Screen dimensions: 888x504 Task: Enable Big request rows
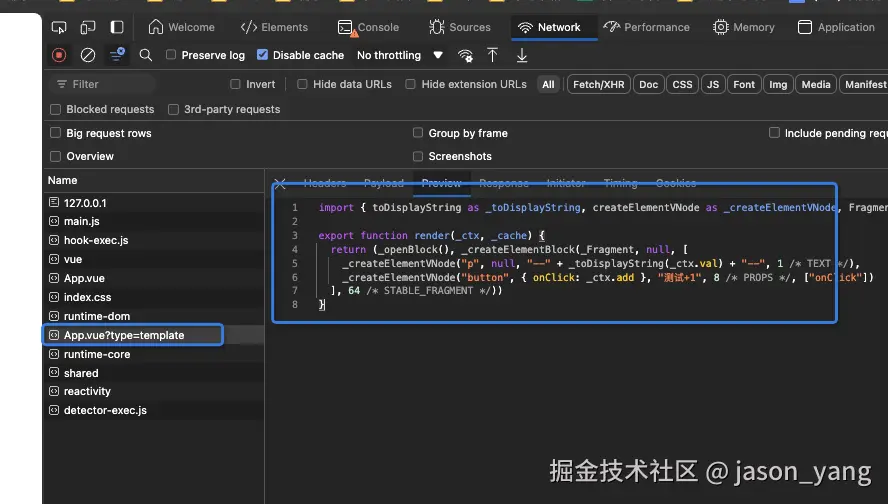coord(56,133)
